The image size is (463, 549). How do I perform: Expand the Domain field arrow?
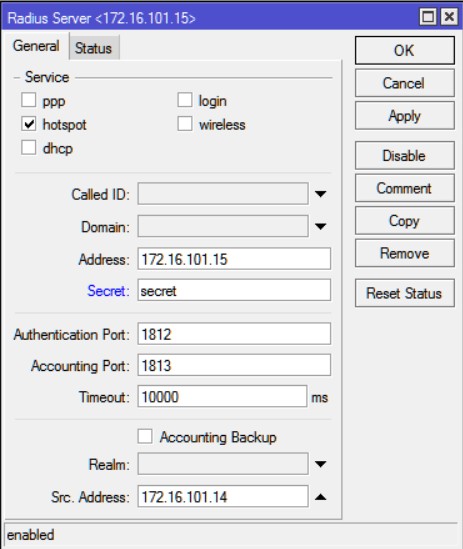pos(320,226)
